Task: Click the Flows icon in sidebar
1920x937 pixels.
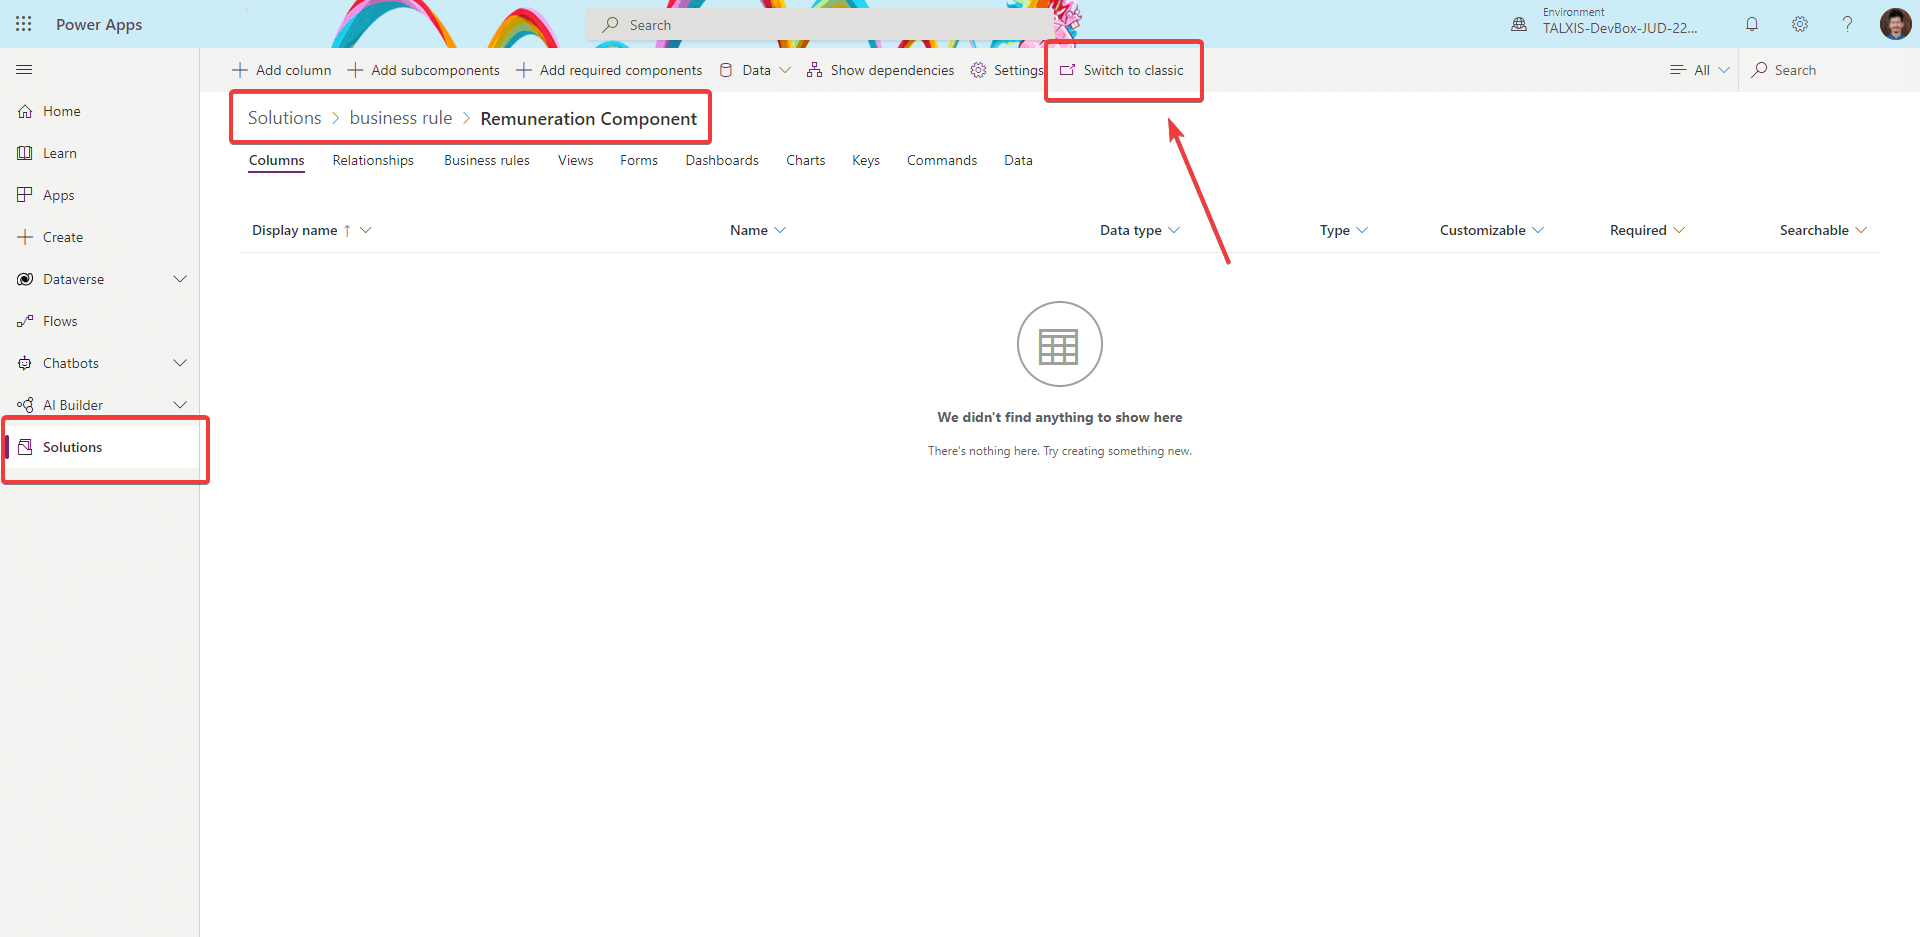Action: point(25,322)
